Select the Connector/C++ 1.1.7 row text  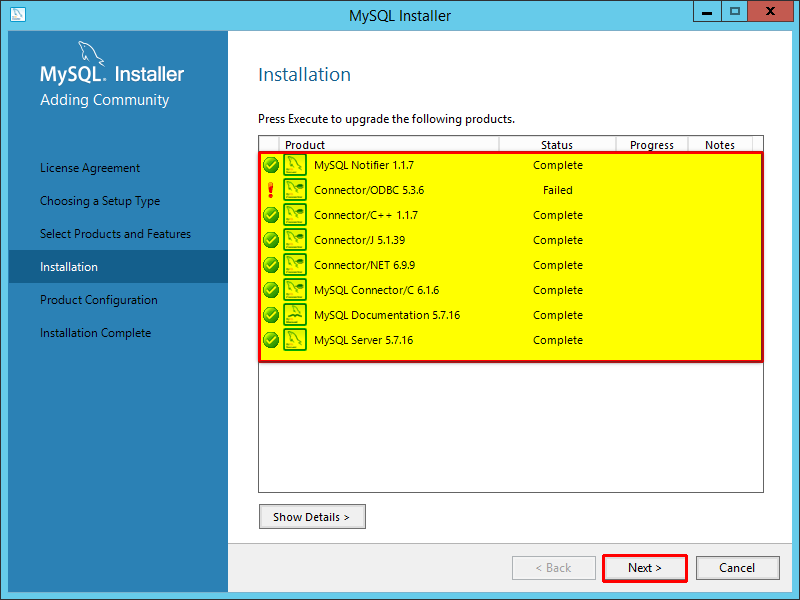coord(366,215)
